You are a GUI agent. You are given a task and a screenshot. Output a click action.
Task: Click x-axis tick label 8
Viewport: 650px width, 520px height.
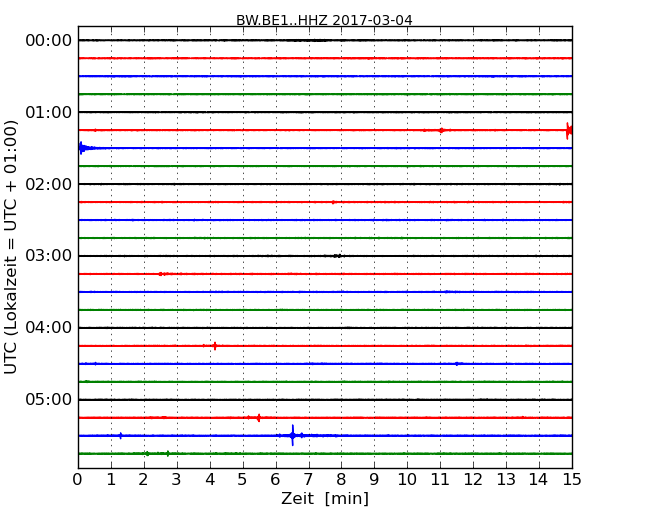click(x=341, y=480)
